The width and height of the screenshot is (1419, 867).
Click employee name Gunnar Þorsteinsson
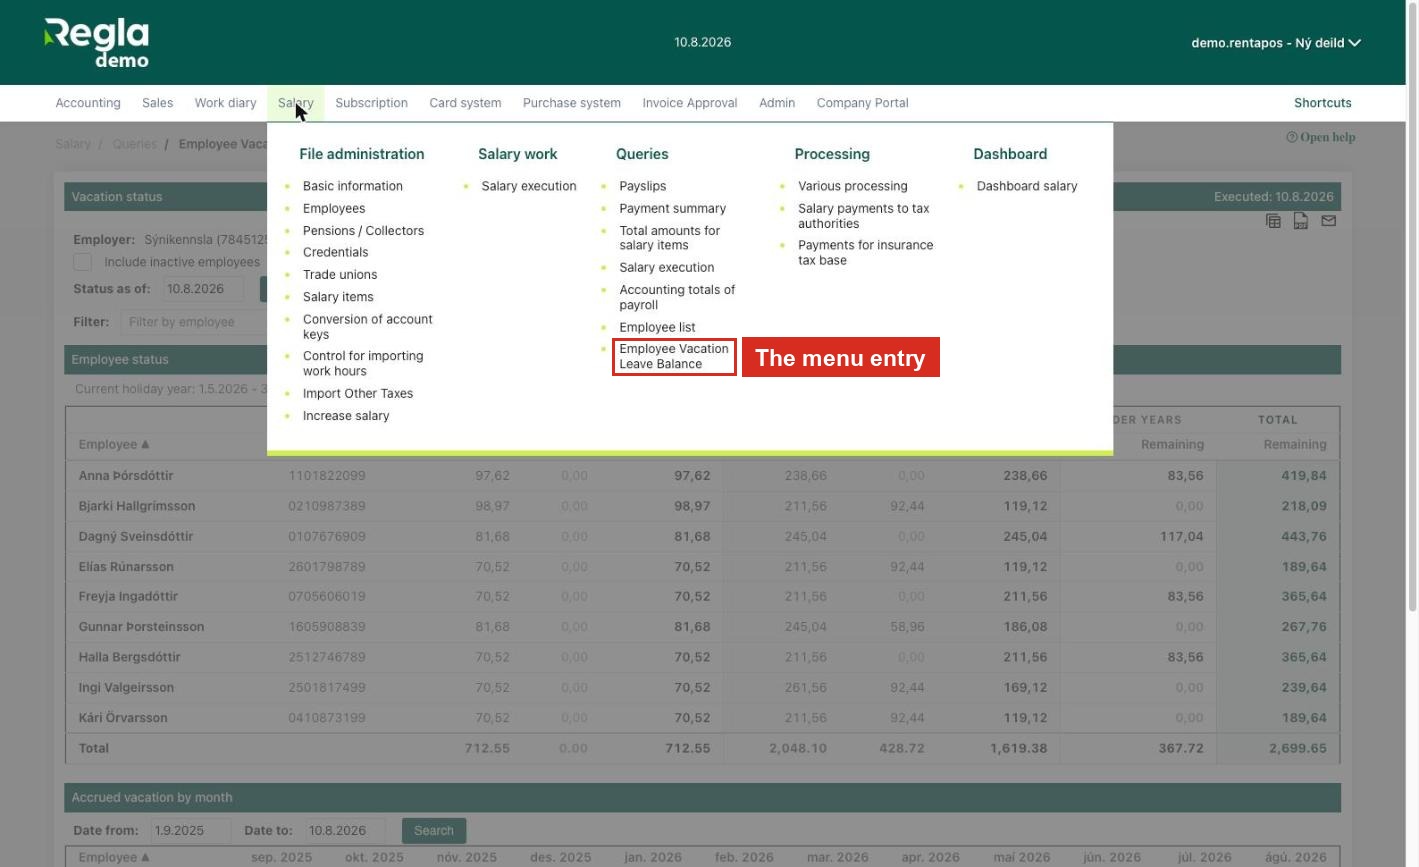pos(141,627)
